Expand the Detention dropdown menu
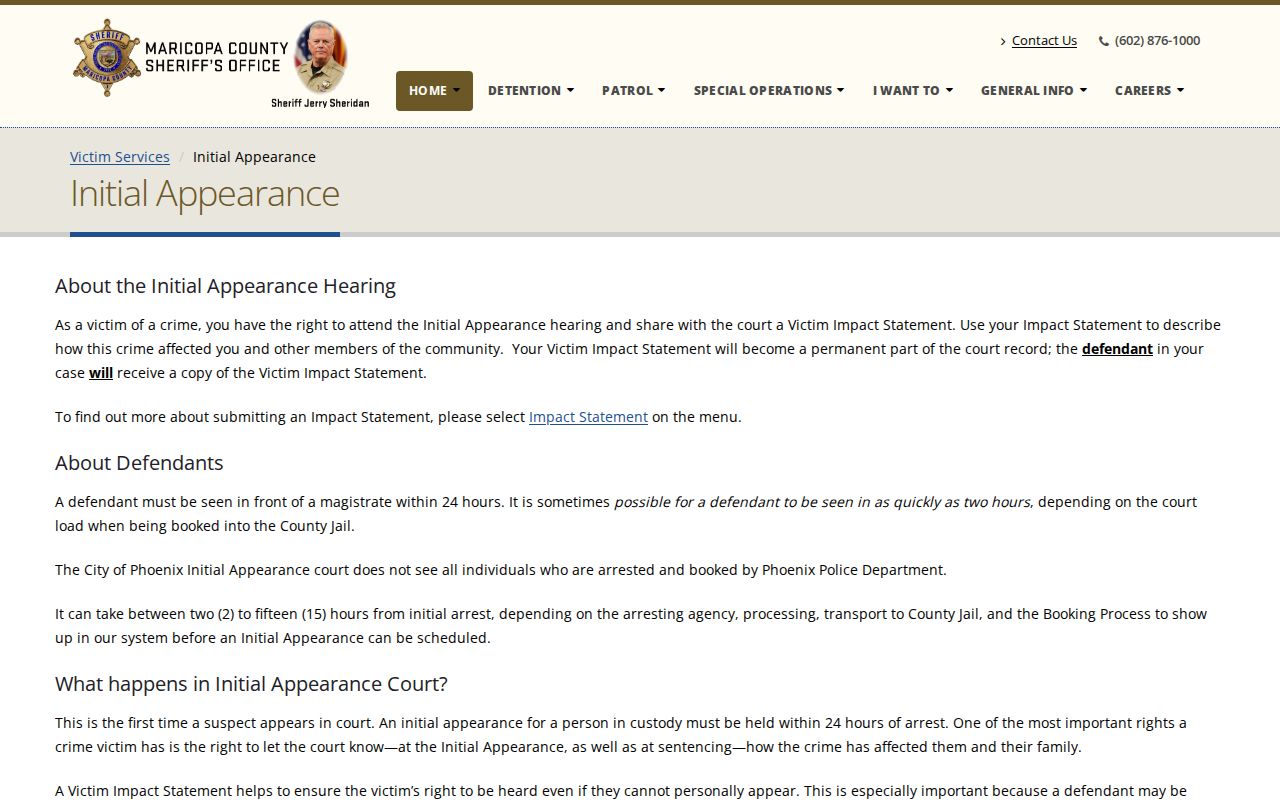This screenshot has width=1280, height=800. (531, 90)
